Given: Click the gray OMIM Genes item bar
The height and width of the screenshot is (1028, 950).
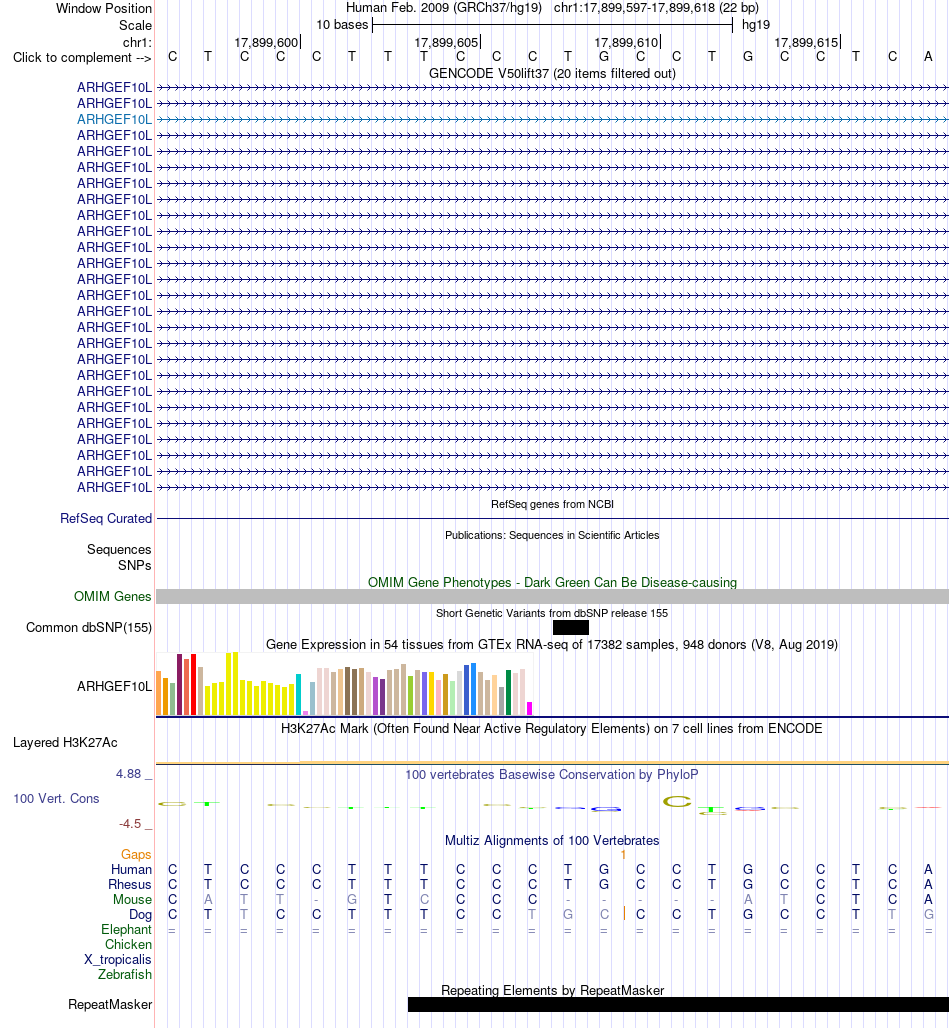Looking at the screenshot, I should [552, 597].
